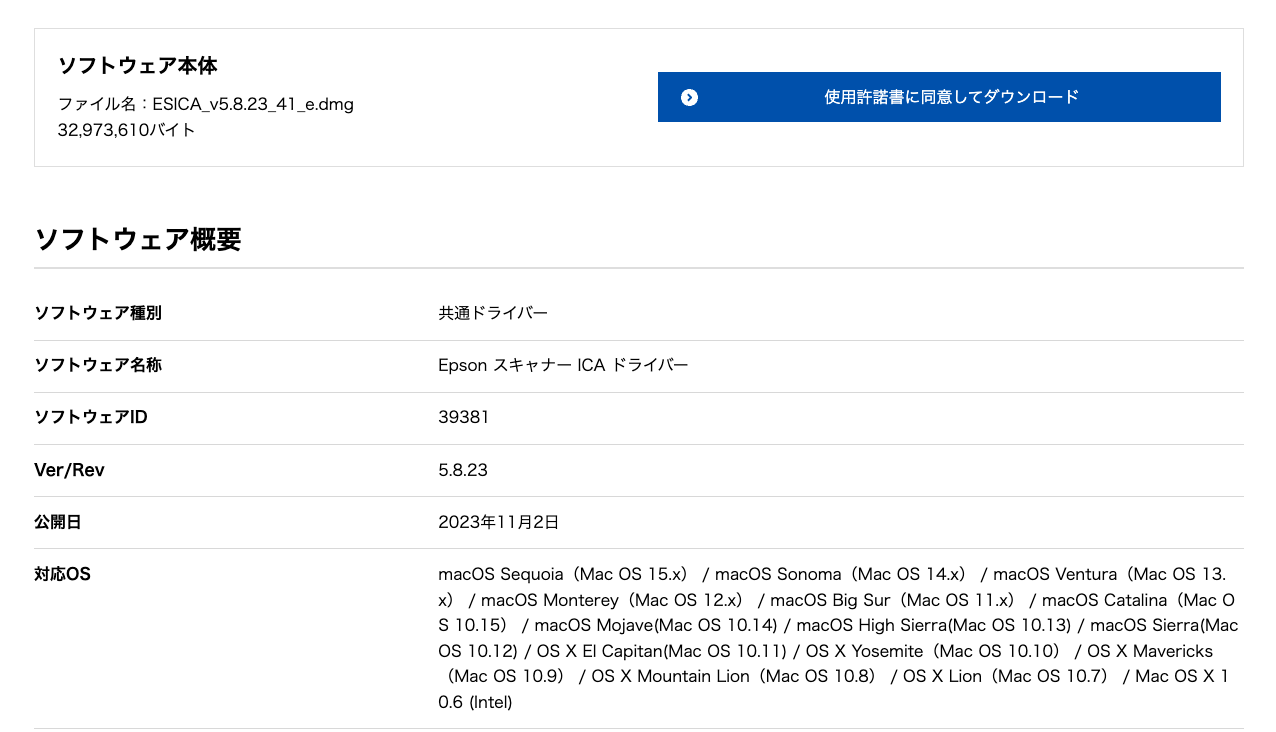Click the release date 2023年11月2日

pos(498,522)
